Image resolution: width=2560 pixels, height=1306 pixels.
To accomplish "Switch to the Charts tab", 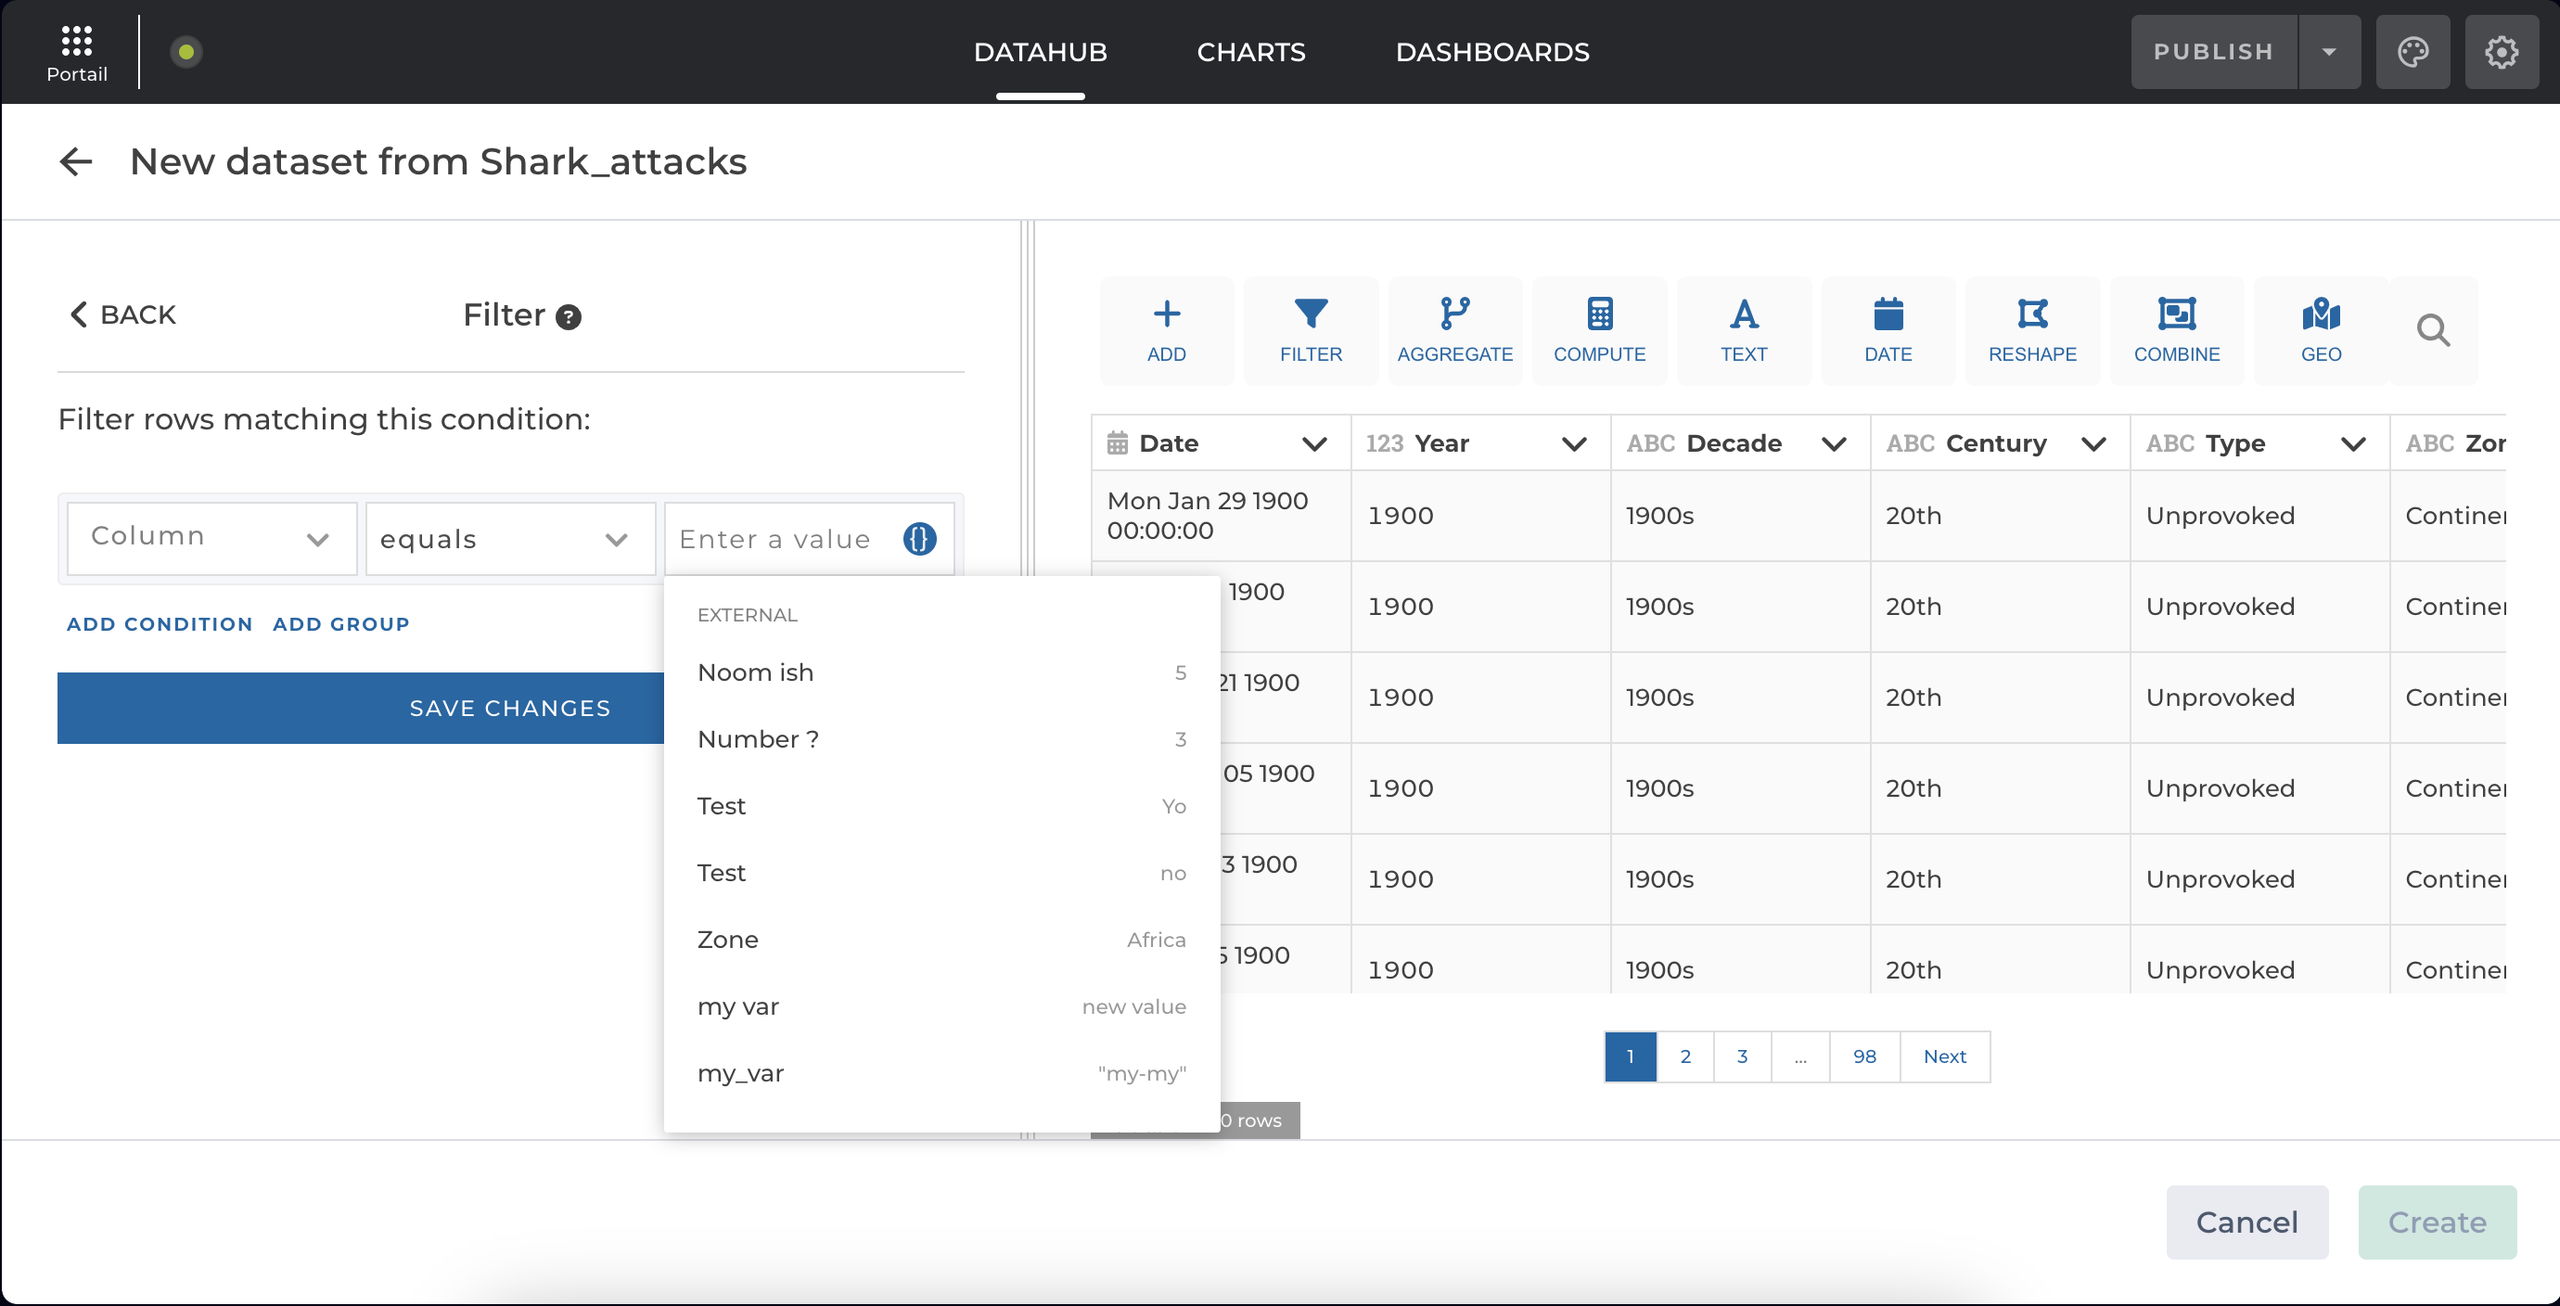I will tap(1250, 52).
